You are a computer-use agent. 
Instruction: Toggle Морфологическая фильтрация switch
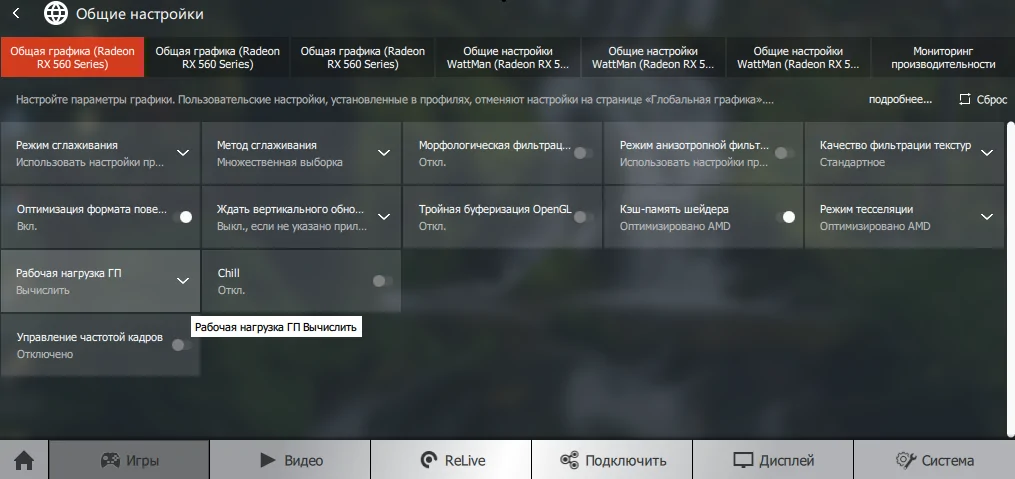coord(583,153)
